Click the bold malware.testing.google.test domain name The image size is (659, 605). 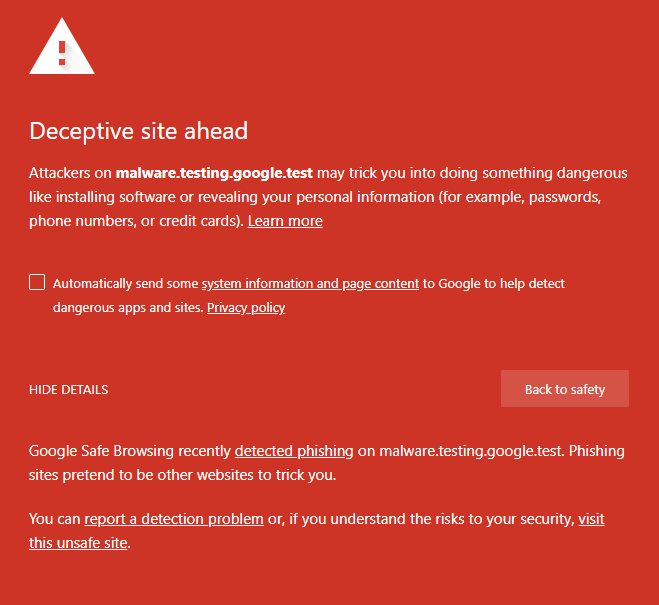214,173
